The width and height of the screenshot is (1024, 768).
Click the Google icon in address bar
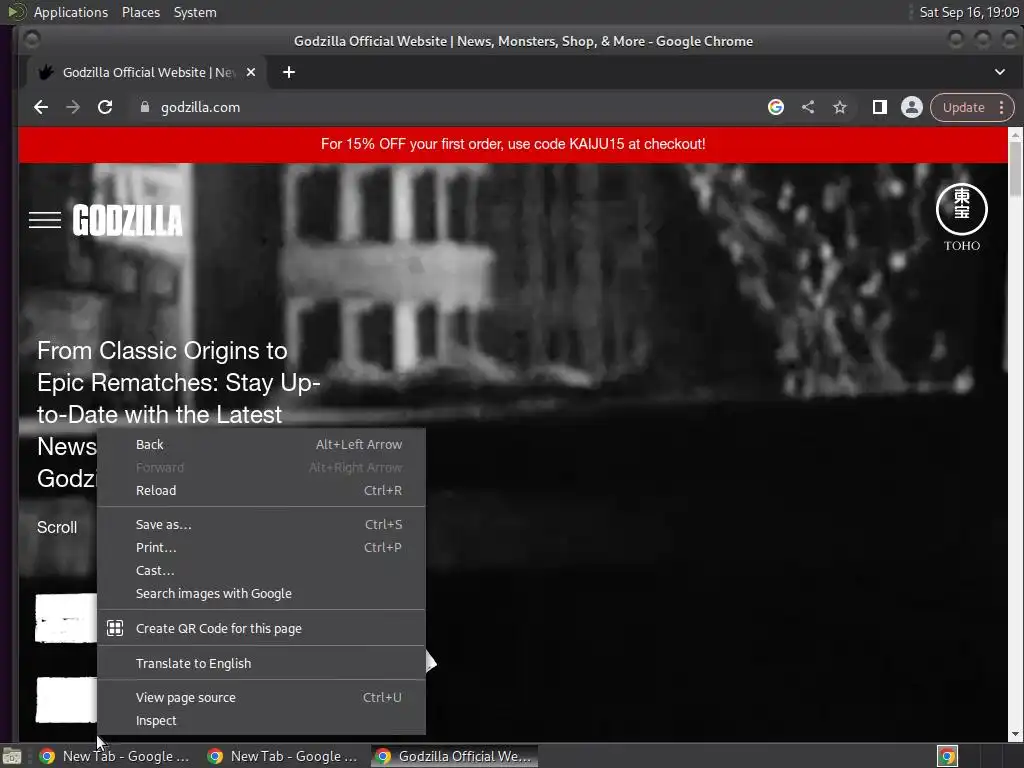click(775, 107)
